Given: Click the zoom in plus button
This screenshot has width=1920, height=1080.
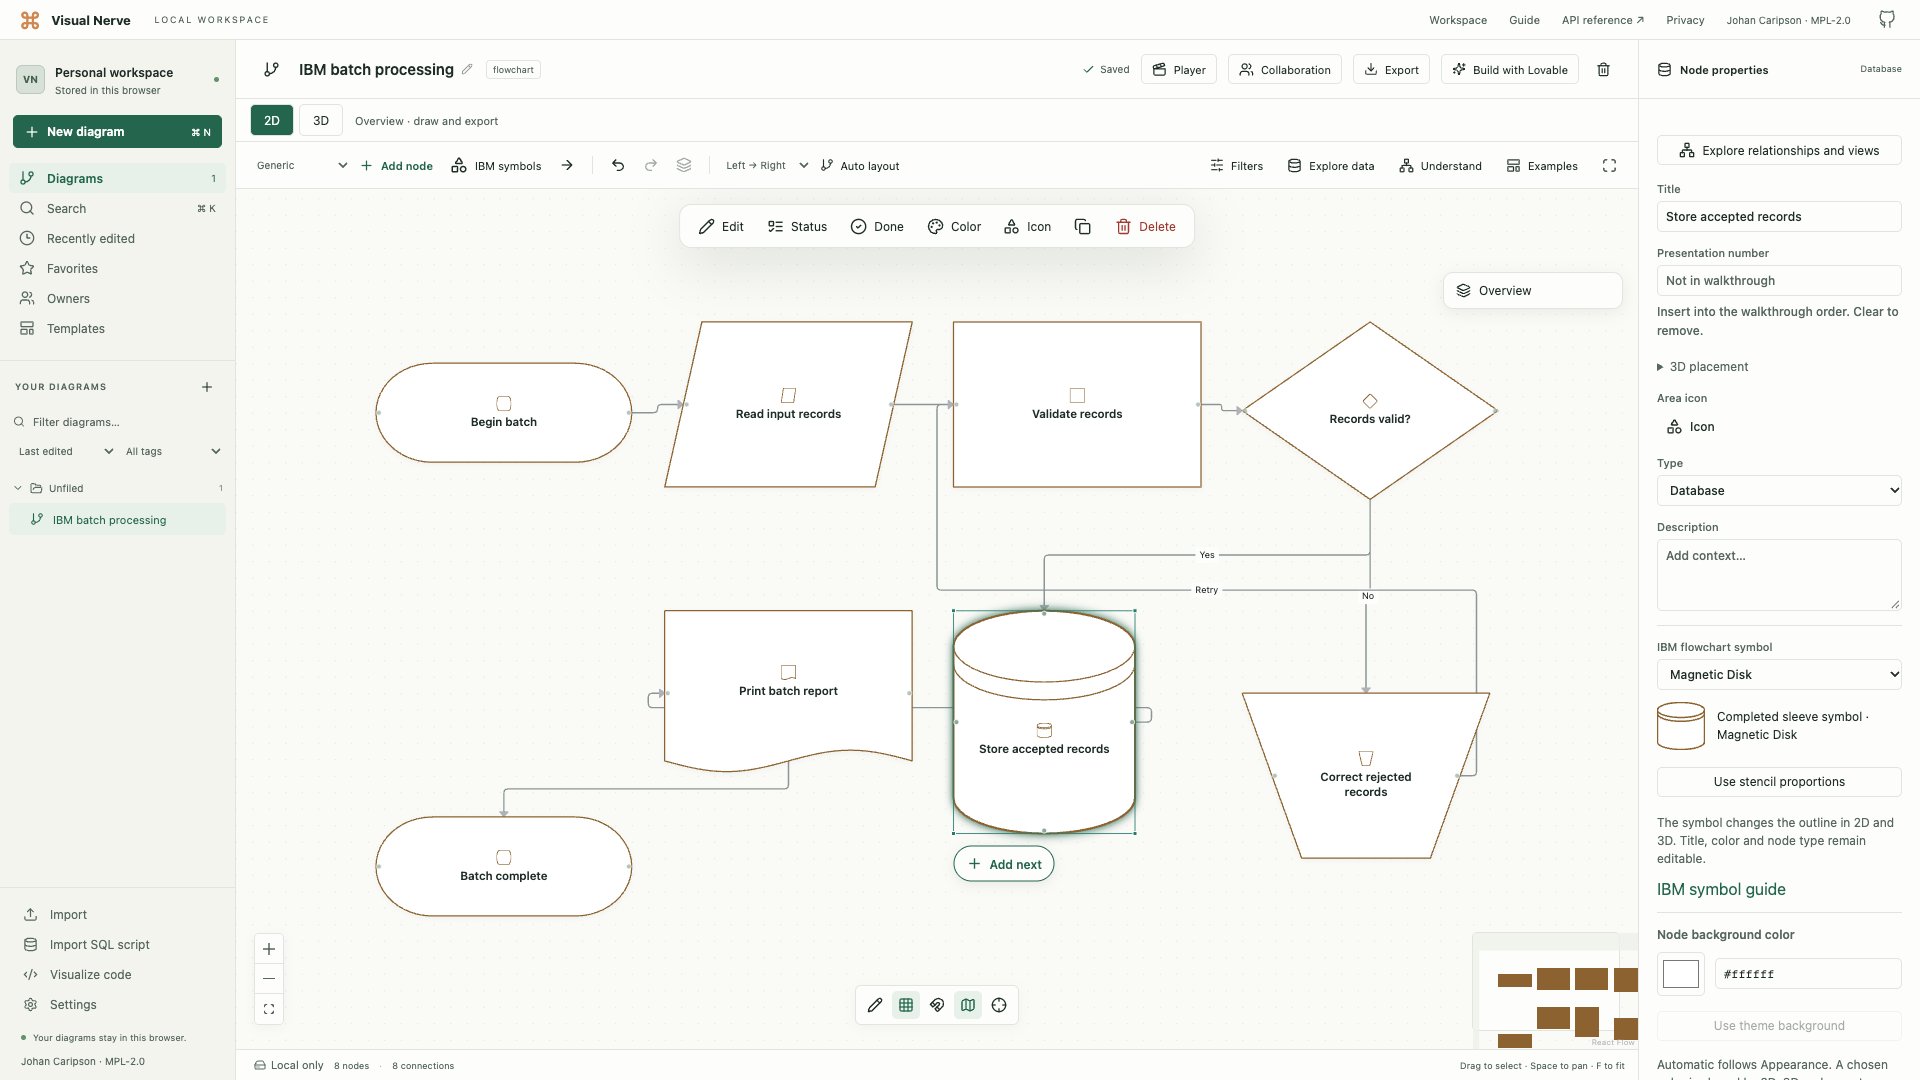Looking at the screenshot, I should [269, 949].
